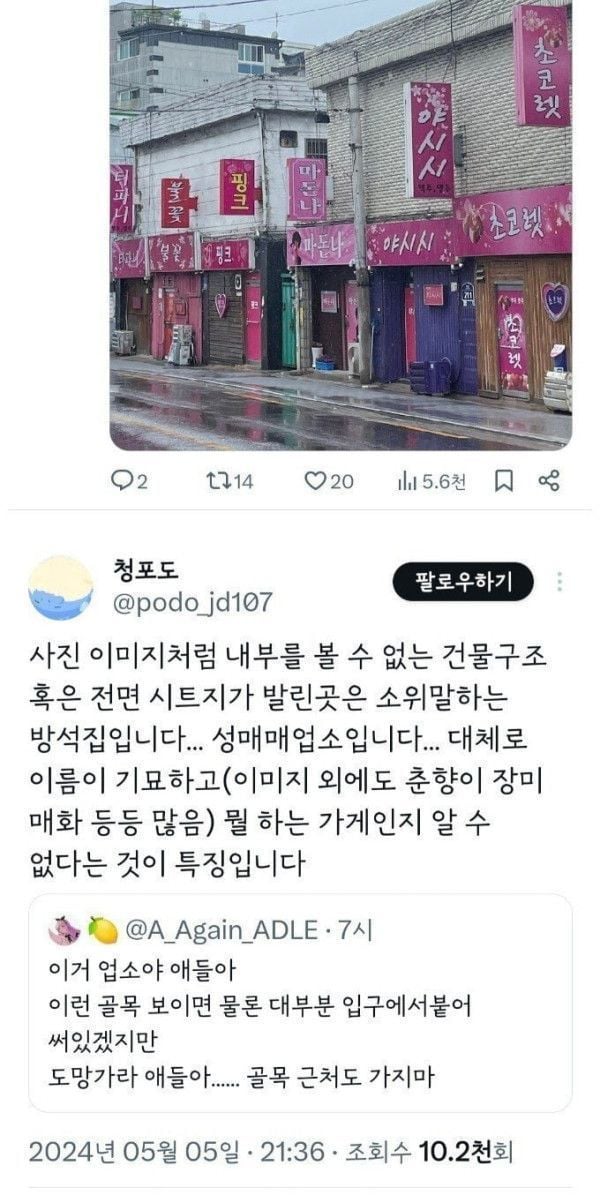Click the 팔로우하기 follow button
This screenshot has width=600, height=1200.
pyautogui.click(x=463, y=581)
